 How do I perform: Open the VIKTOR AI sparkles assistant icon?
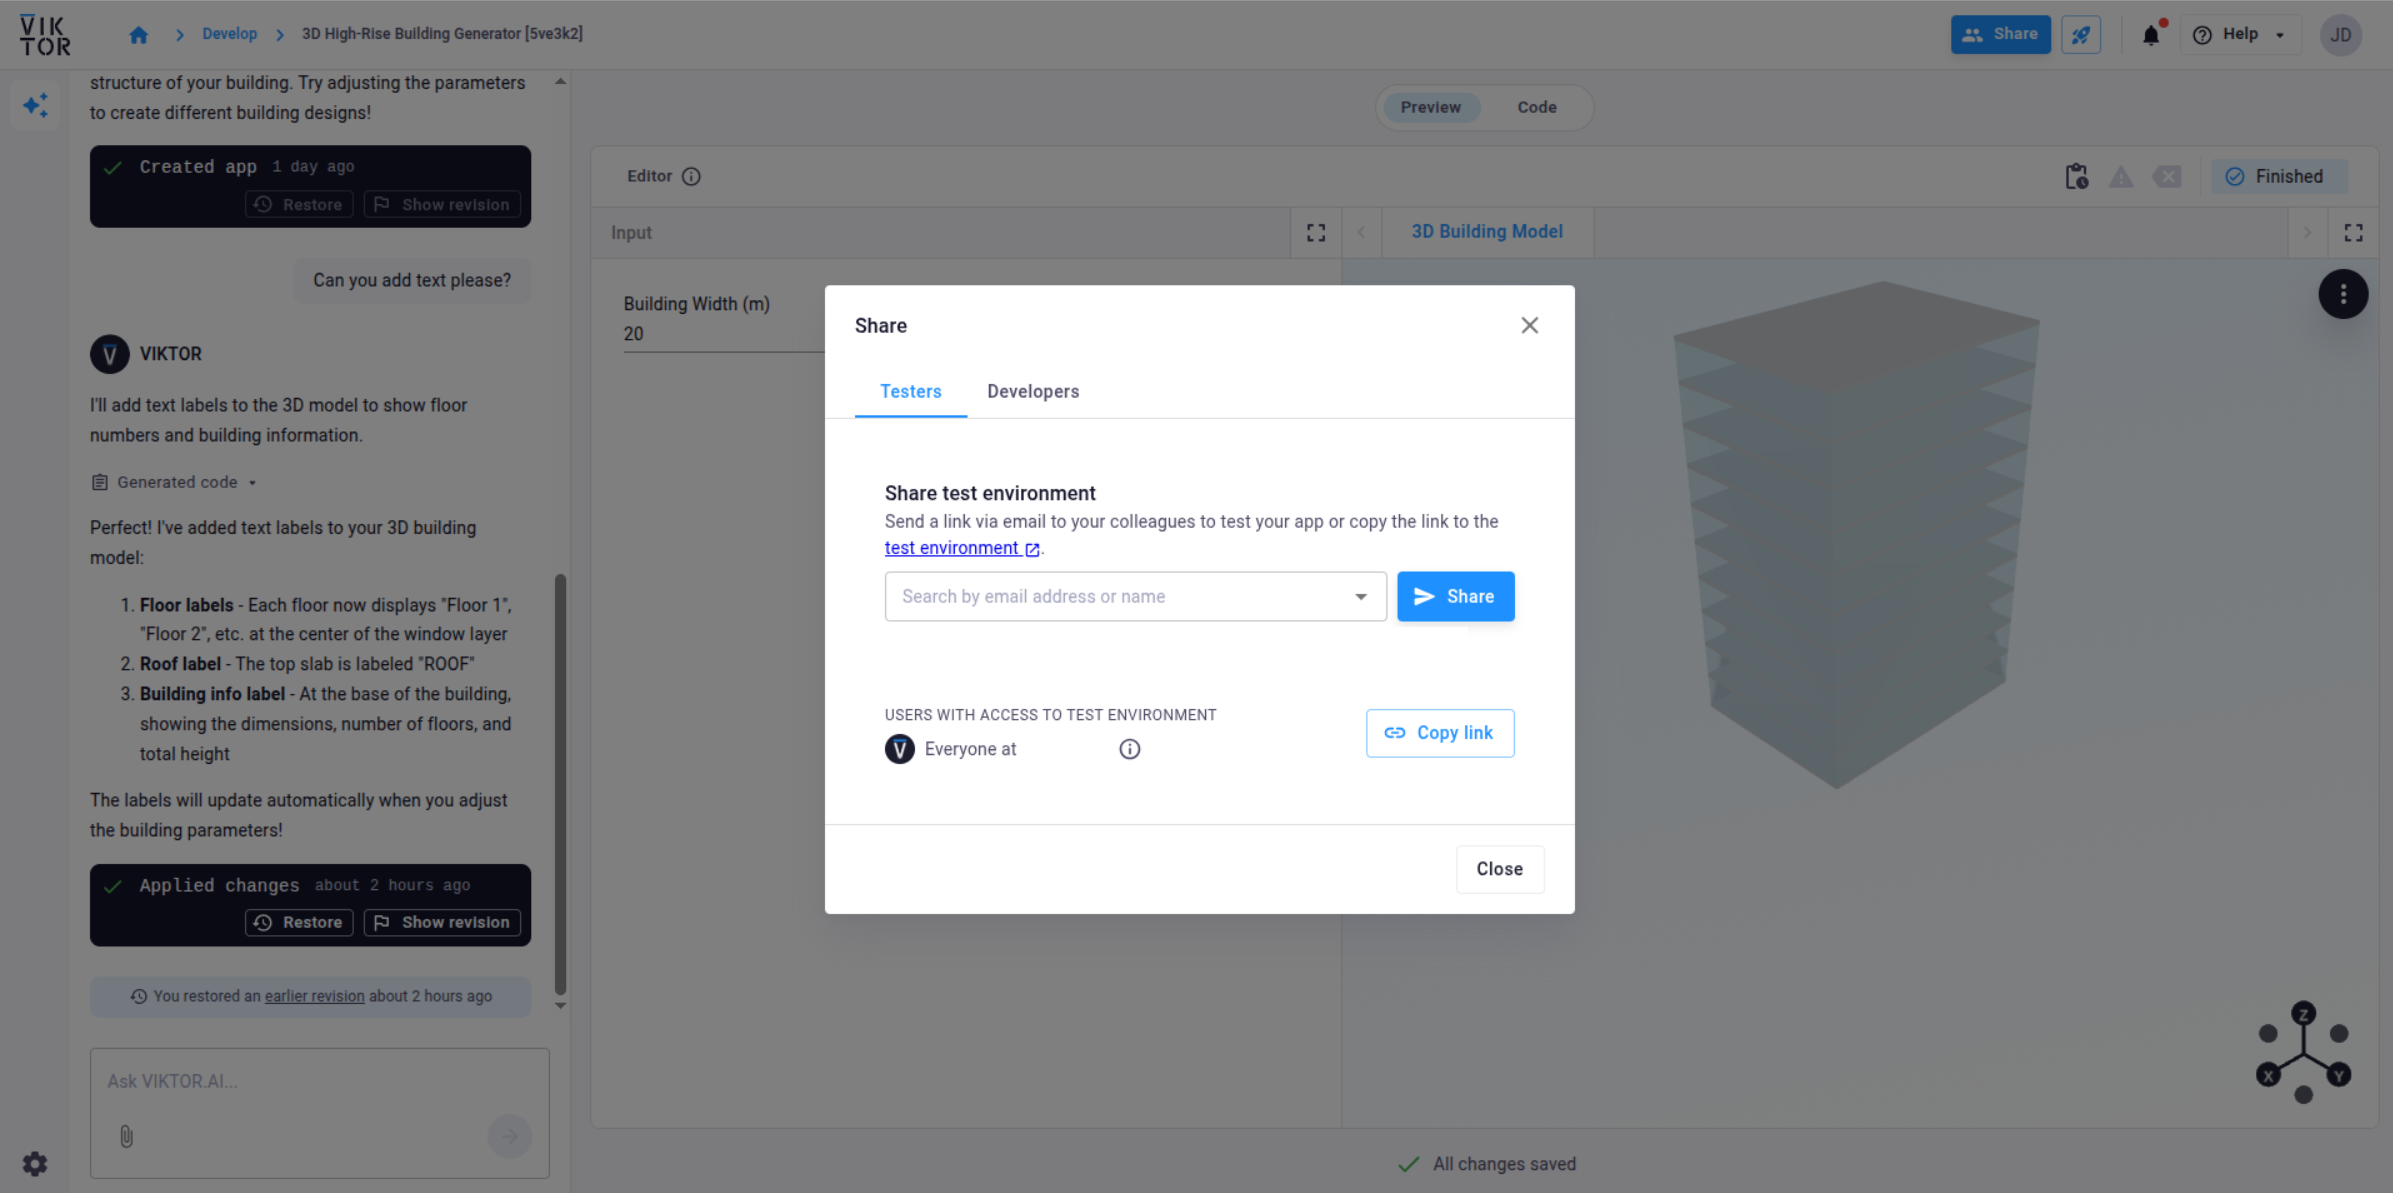tap(36, 104)
